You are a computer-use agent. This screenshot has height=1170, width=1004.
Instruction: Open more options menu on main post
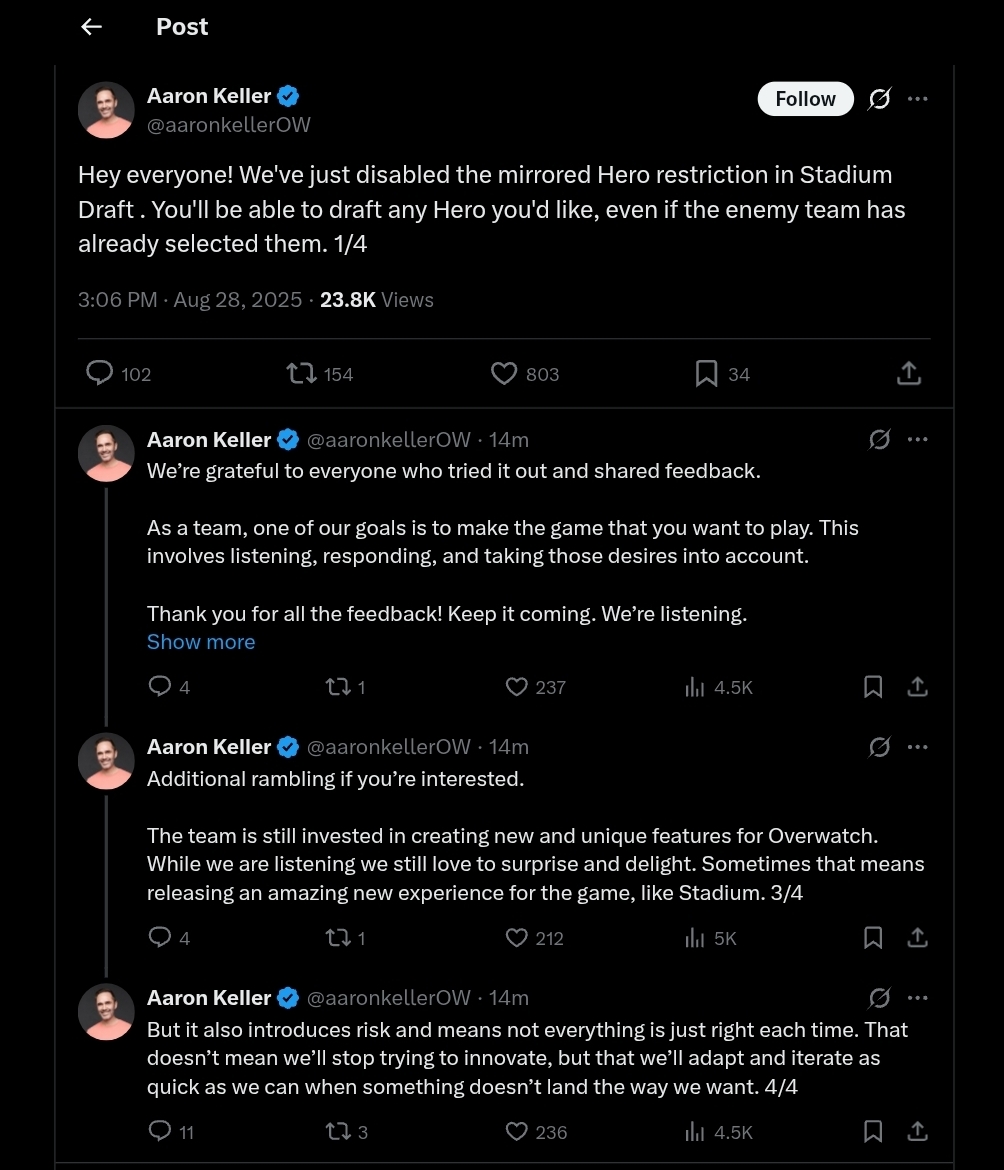[x=918, y=98]
